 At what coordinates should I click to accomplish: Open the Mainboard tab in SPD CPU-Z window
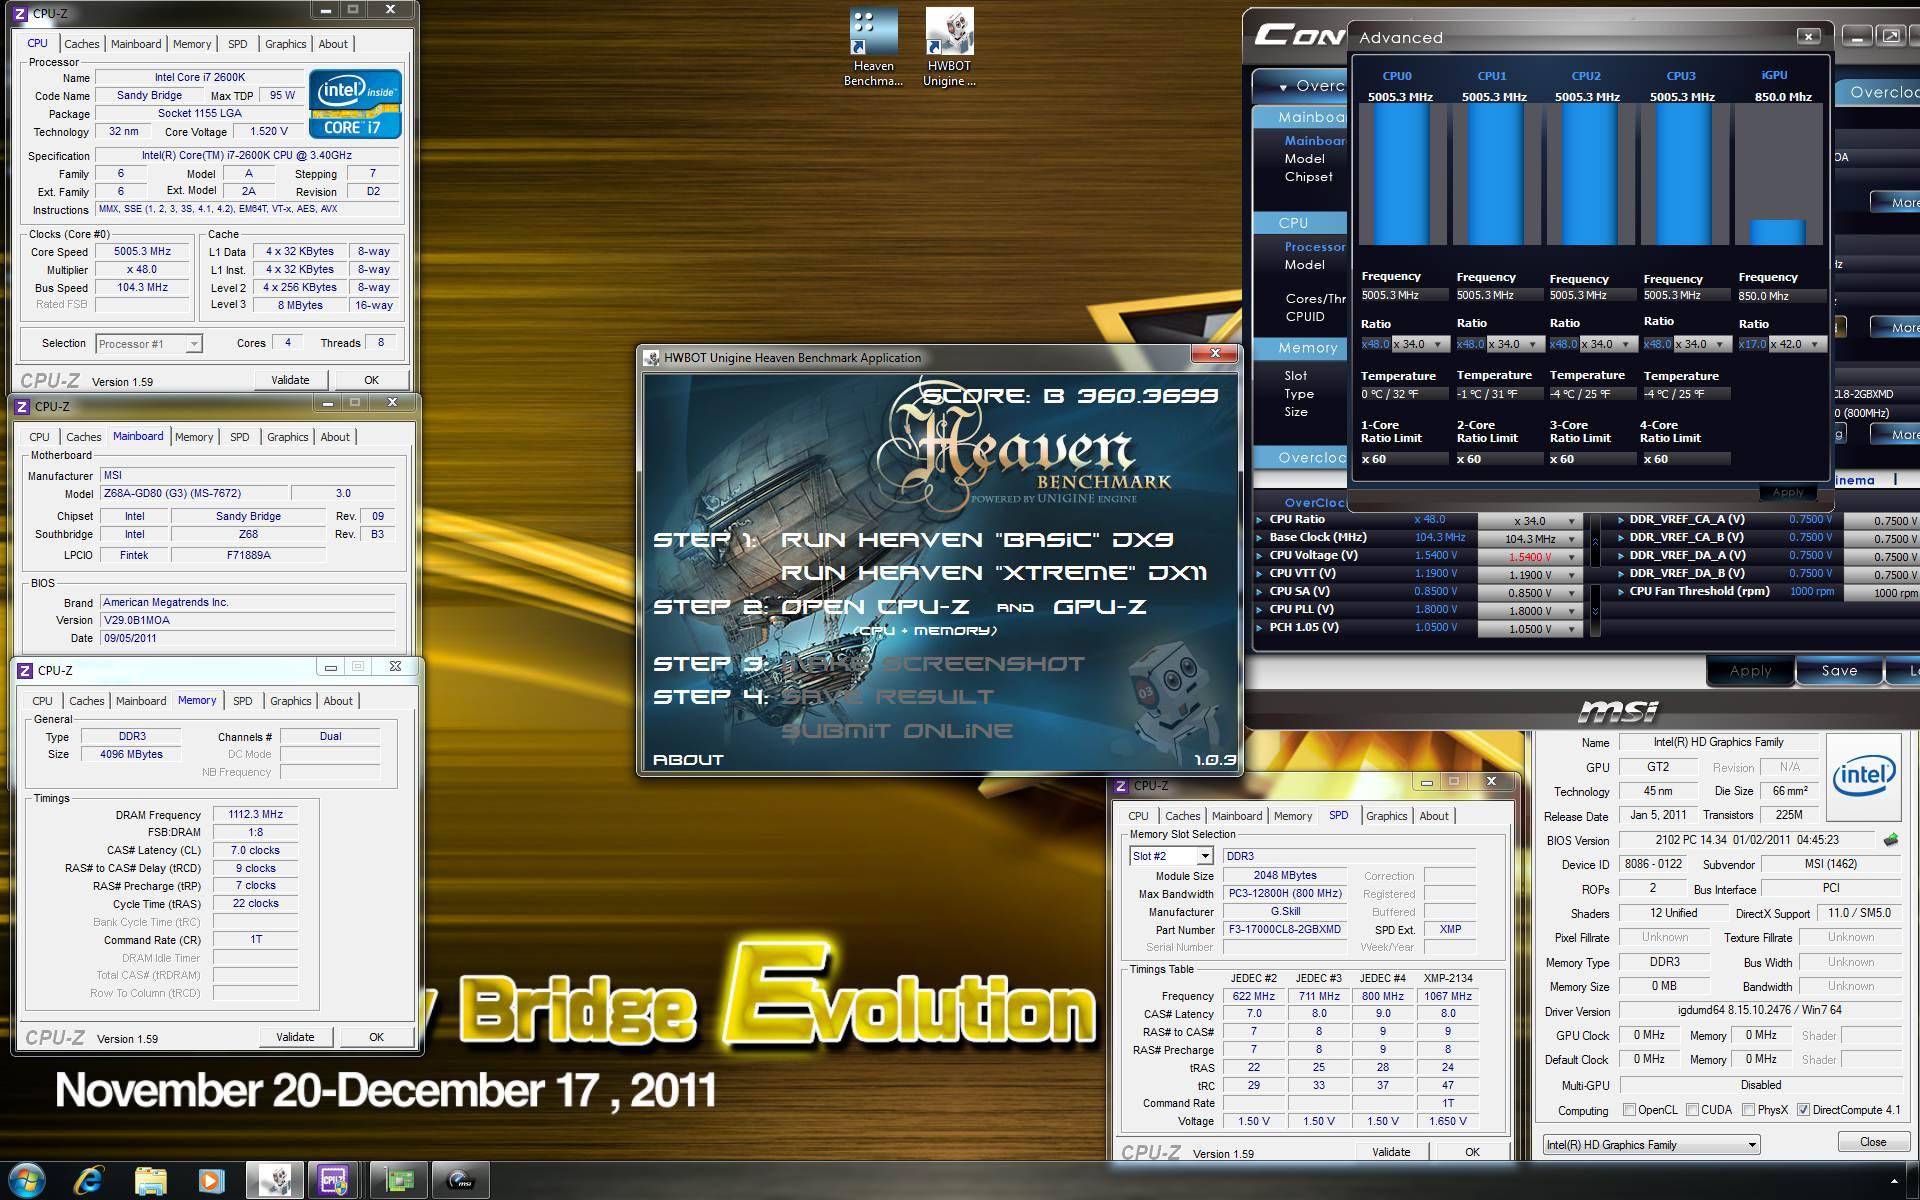pos(1237,816)
